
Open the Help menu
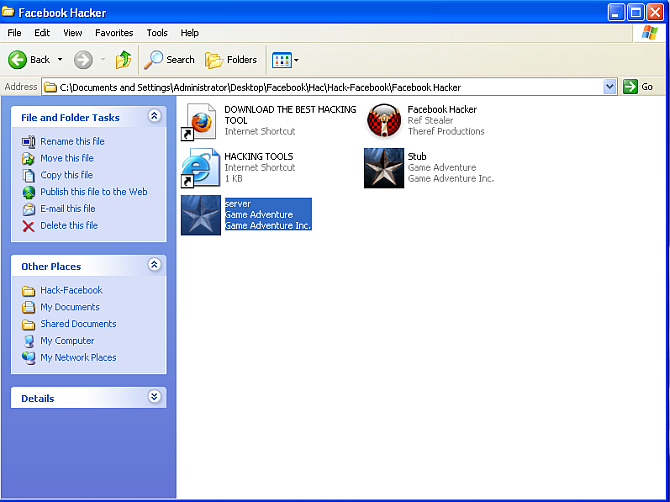coord(189,33)
